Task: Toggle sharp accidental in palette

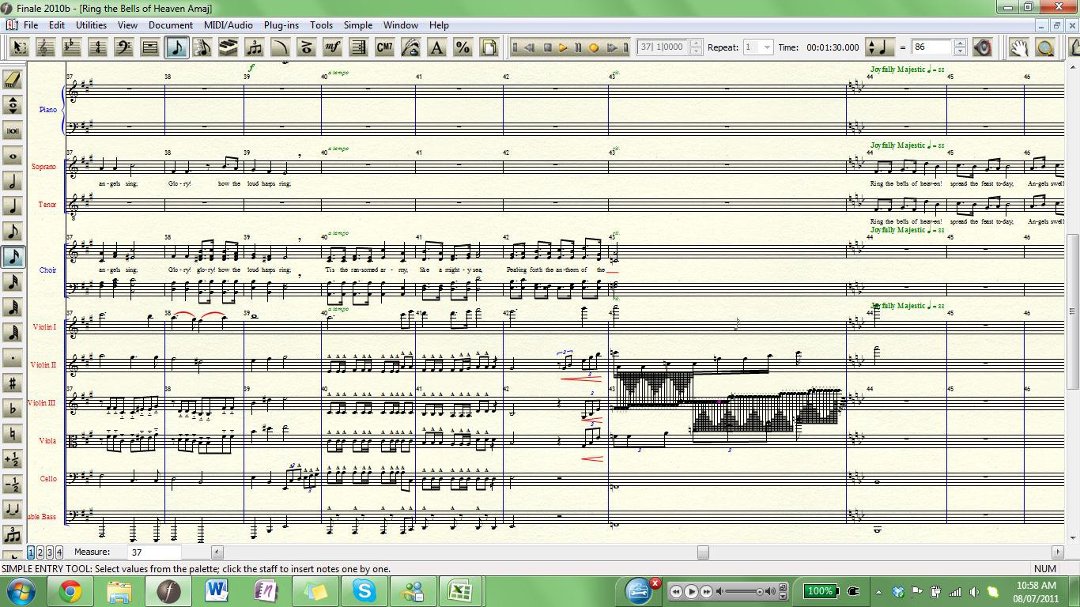Action: pos(12,383)
